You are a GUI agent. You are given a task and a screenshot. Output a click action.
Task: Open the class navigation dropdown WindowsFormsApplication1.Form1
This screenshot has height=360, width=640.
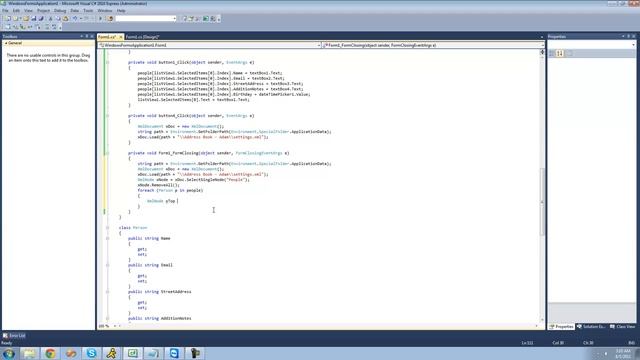pyautogui.click(x=209, y=45)
